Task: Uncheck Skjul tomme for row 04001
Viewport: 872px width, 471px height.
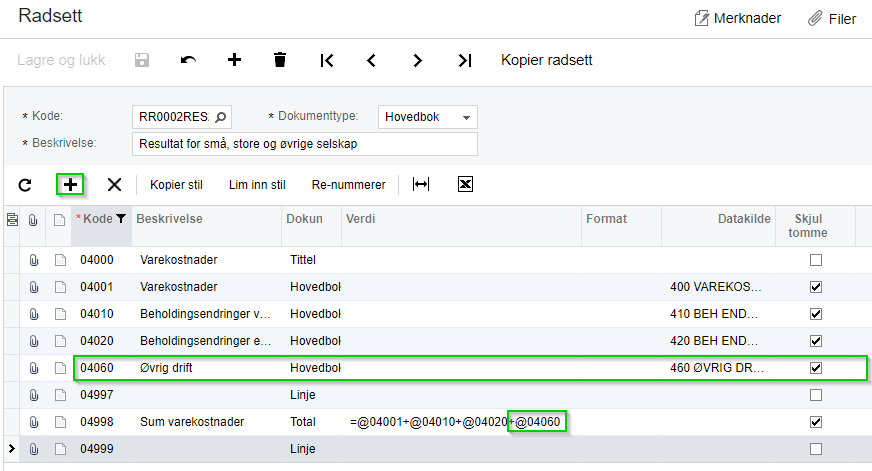Action: 816,287
